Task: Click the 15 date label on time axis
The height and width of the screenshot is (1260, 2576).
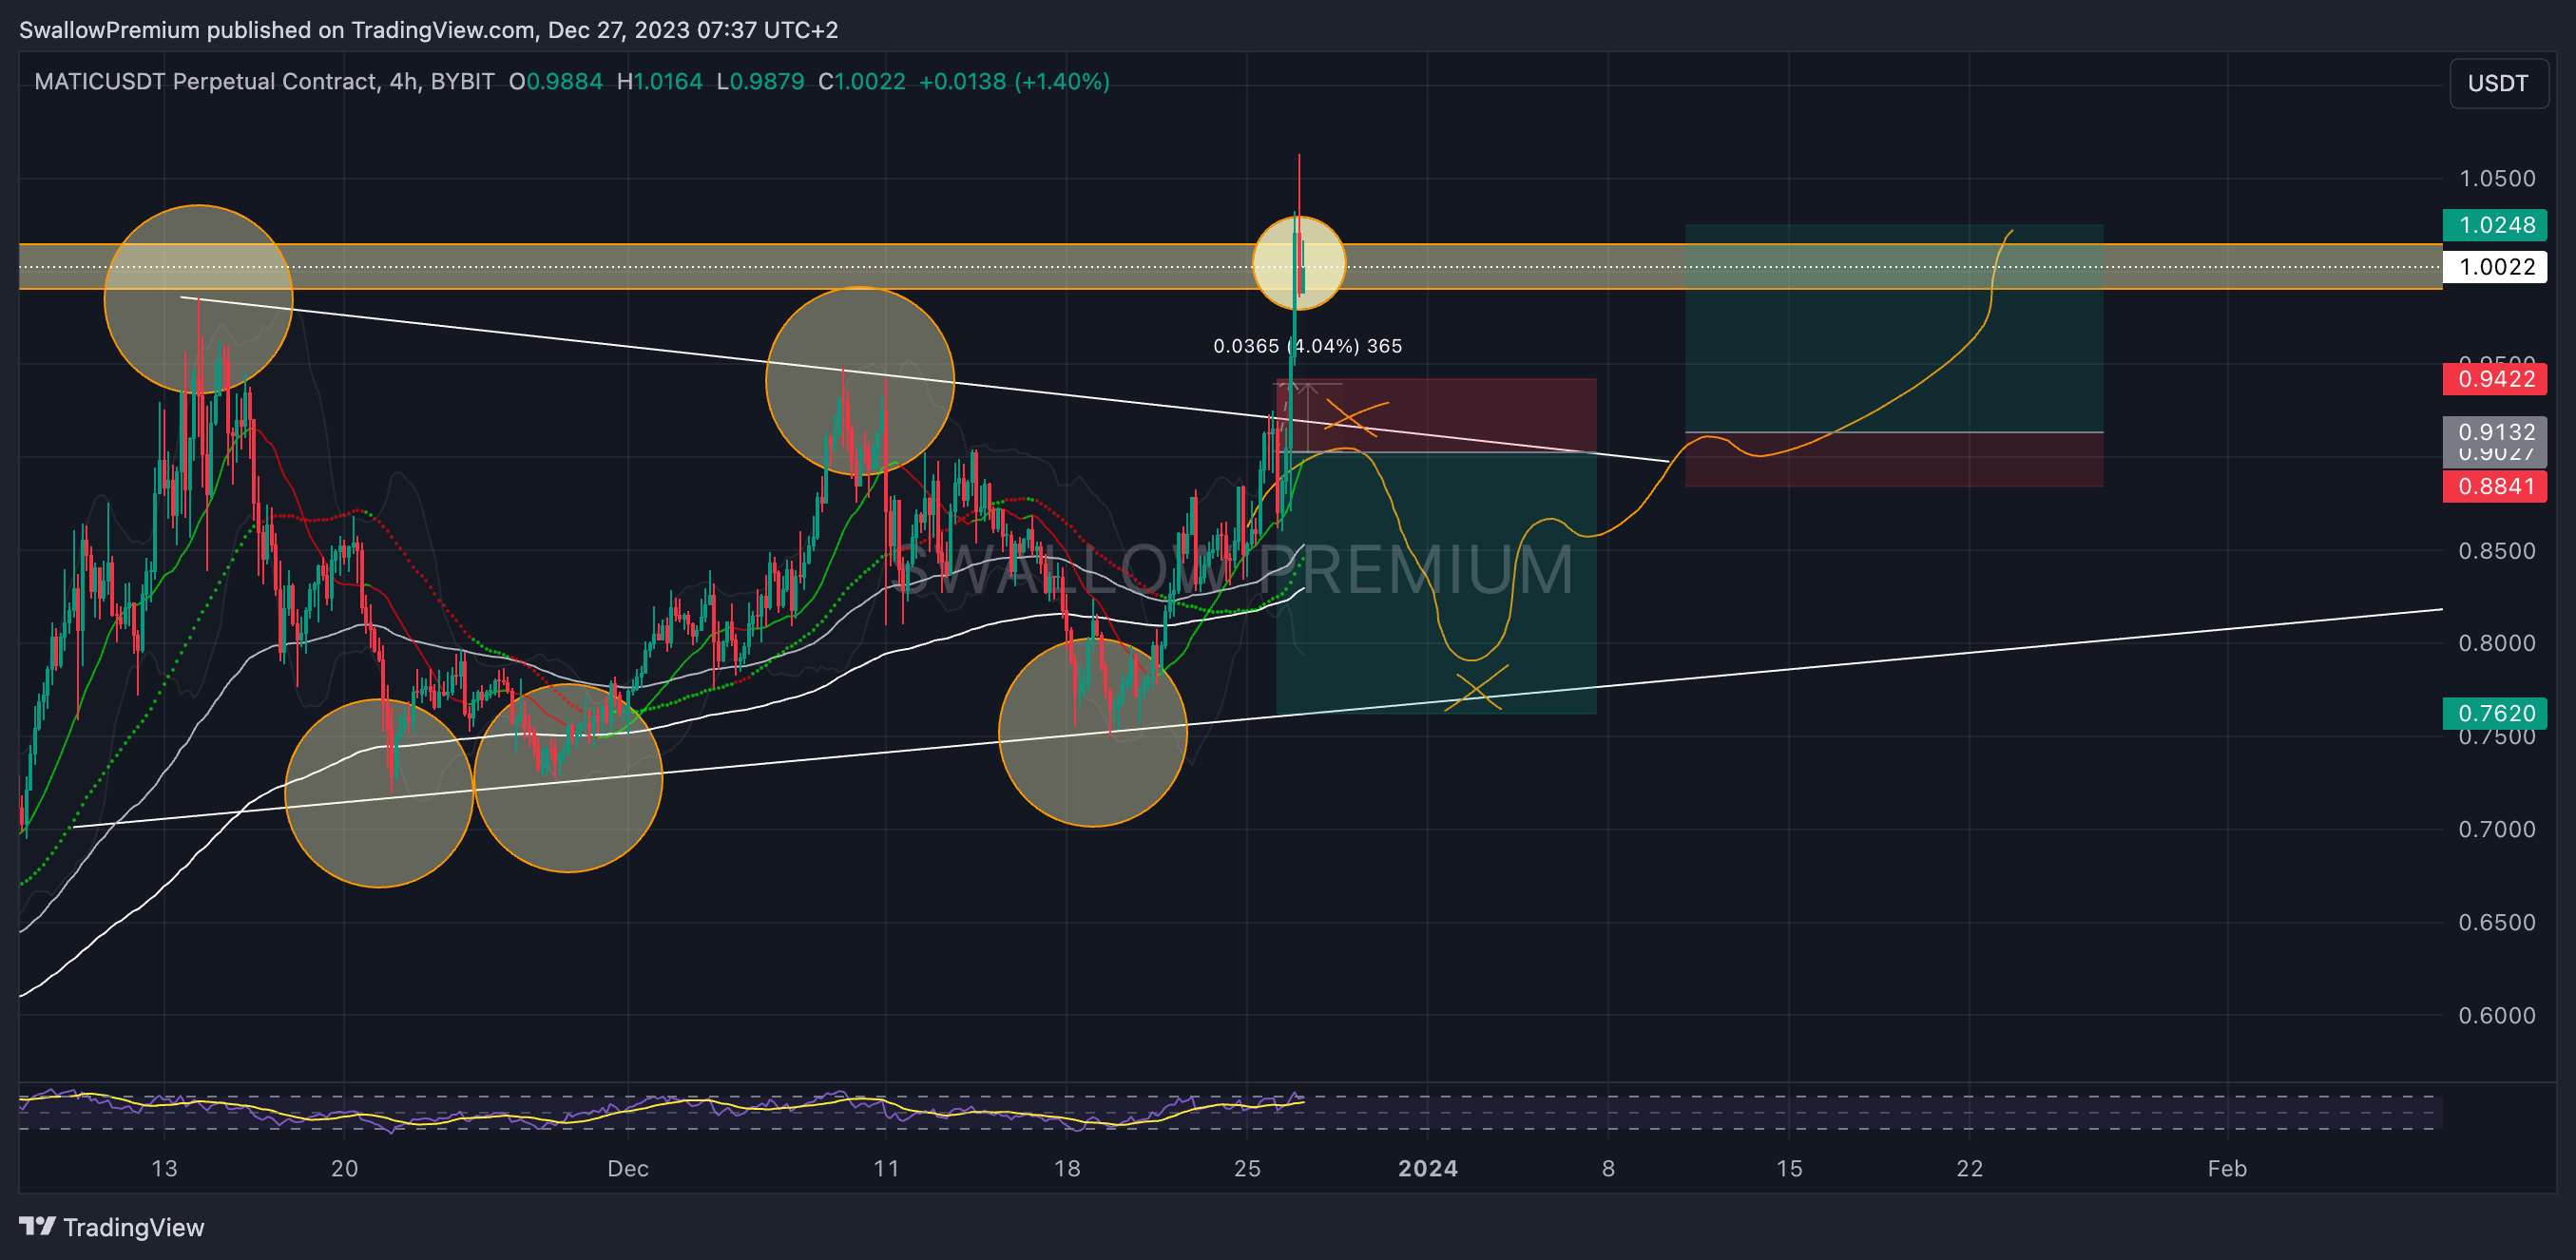Action: click(x=1789, y=1168)
